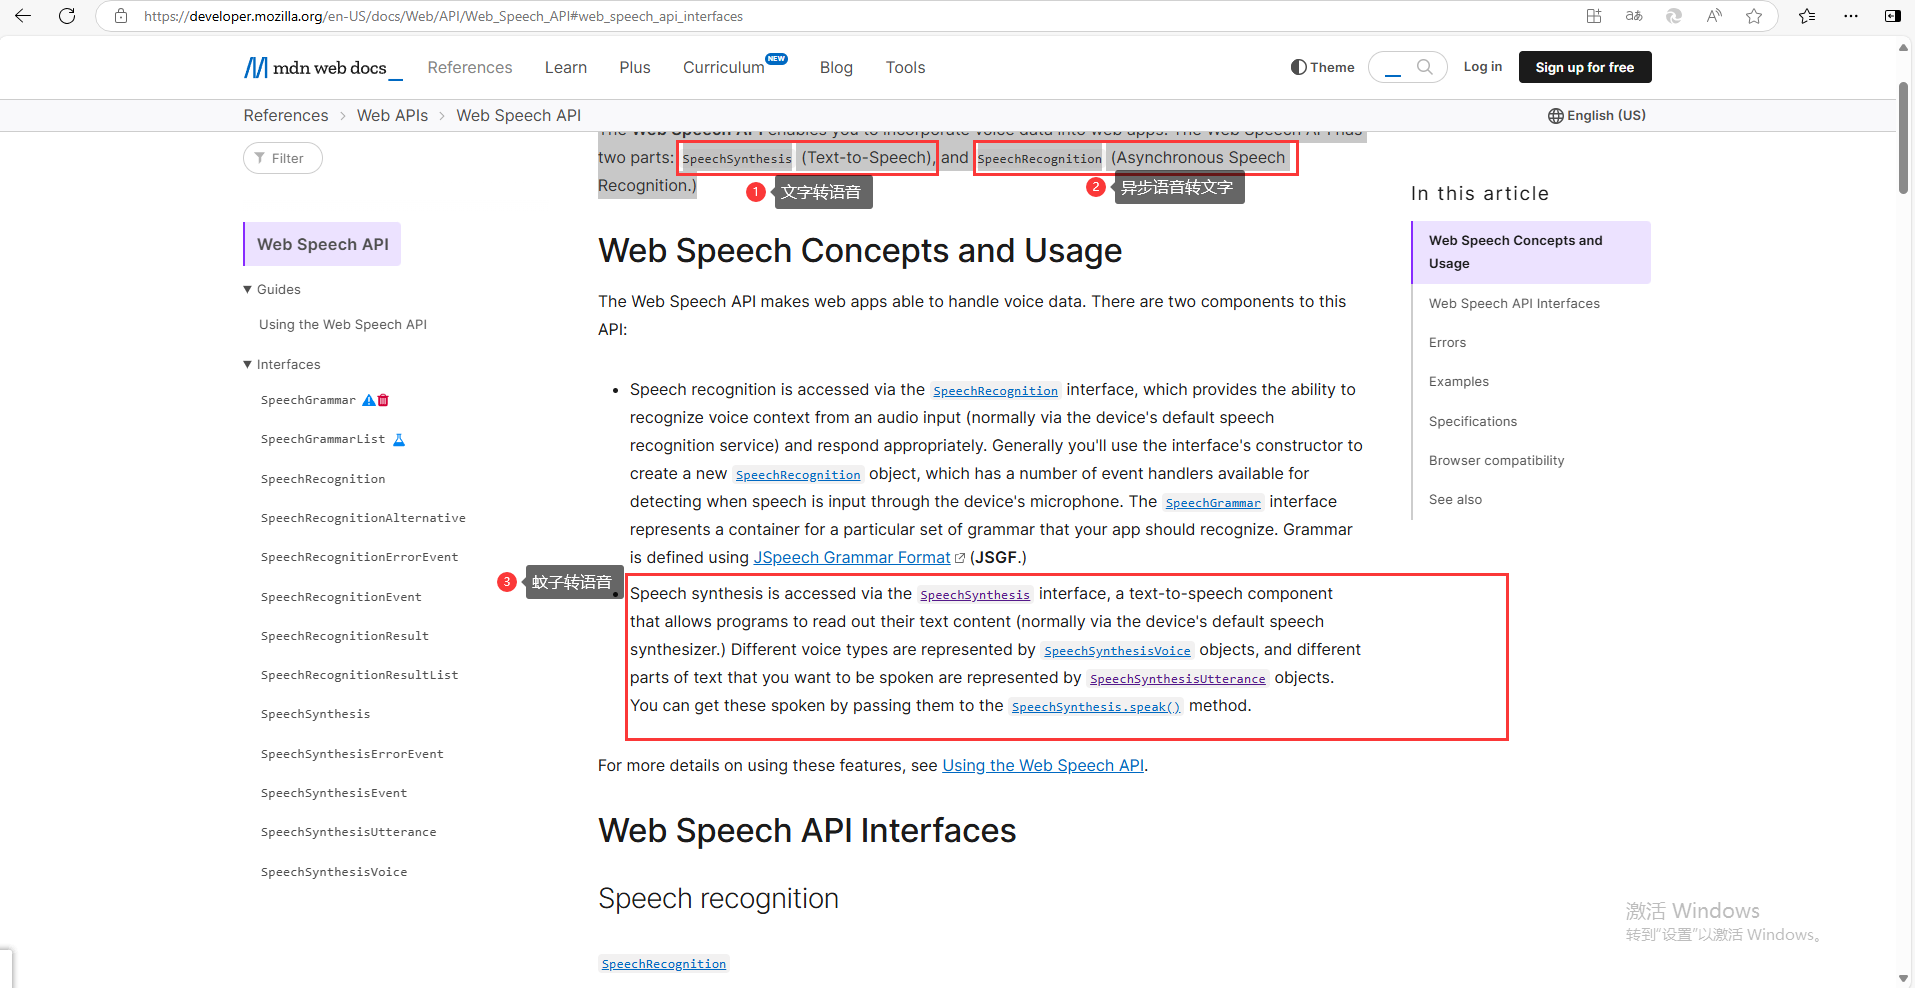Open SpeechRecognition in sidebar

pyautogui.click(x=323, y=479)
